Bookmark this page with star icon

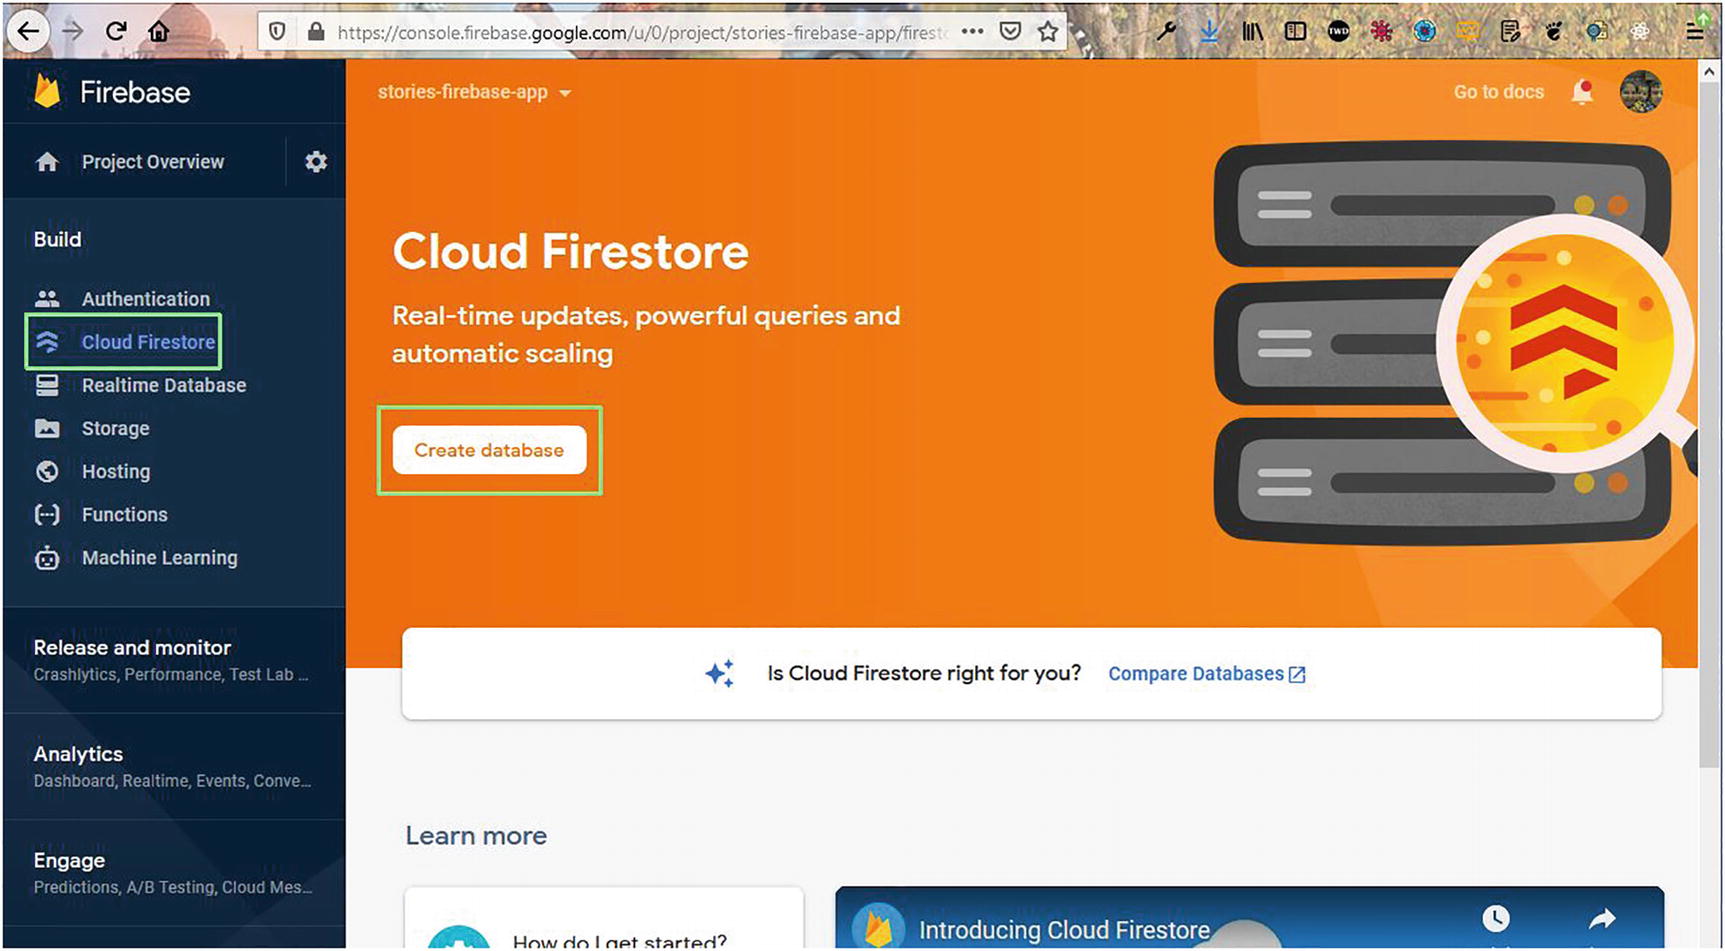1047,32
